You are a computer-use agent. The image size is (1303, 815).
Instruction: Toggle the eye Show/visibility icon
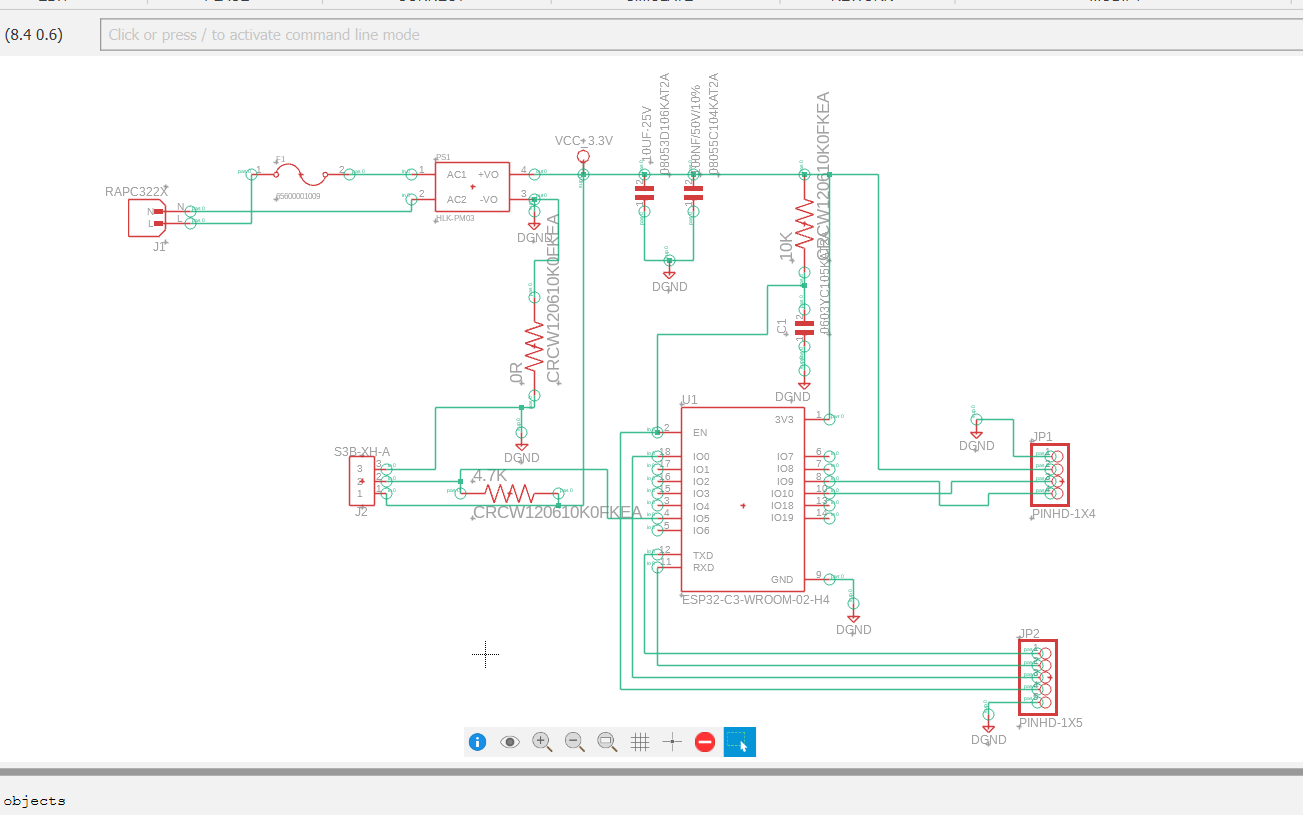coord(510,742)
